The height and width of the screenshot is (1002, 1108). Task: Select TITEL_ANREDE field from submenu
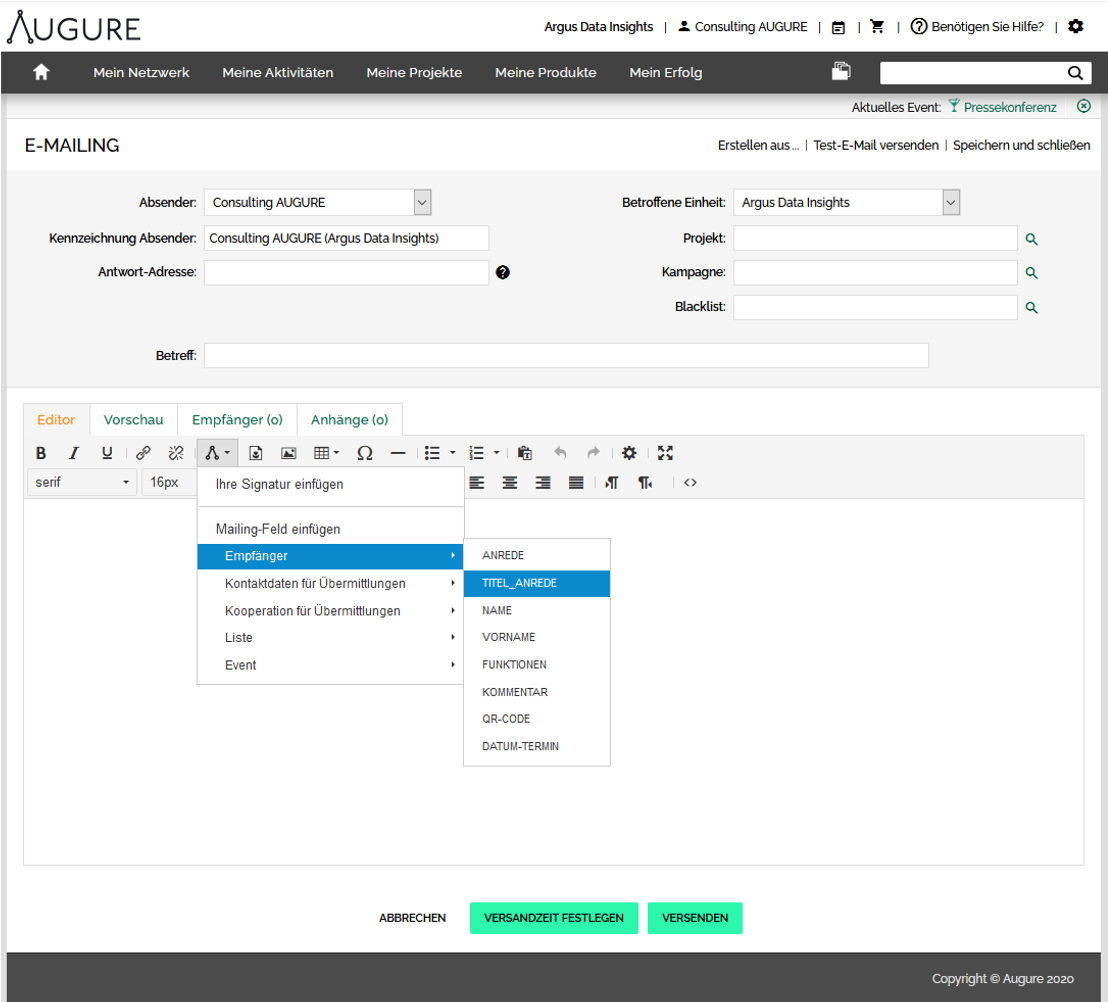pyautogui.click(x=537, y=583)
